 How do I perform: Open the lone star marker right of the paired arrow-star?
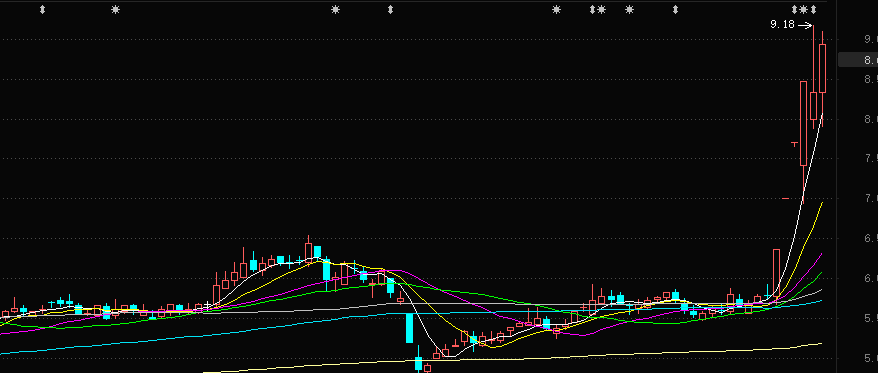click(x=629, y=10)
